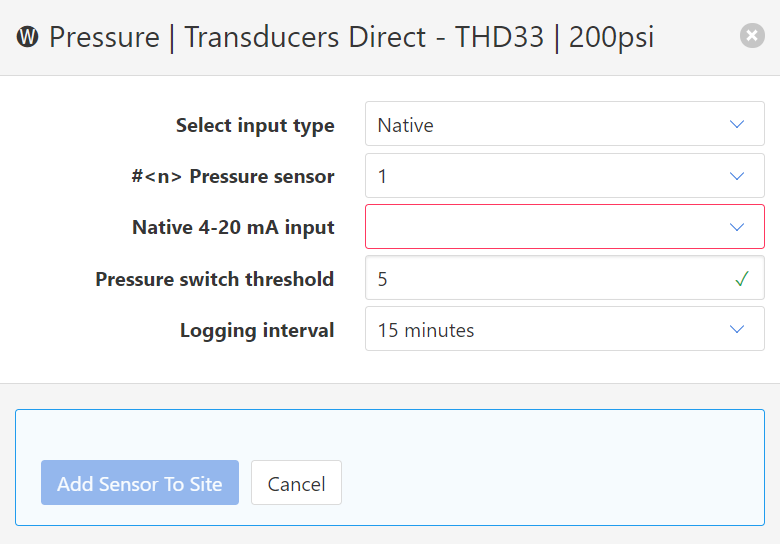Open the Logging interval dropdown showing 15 minutes

click(x=550, y=330)
